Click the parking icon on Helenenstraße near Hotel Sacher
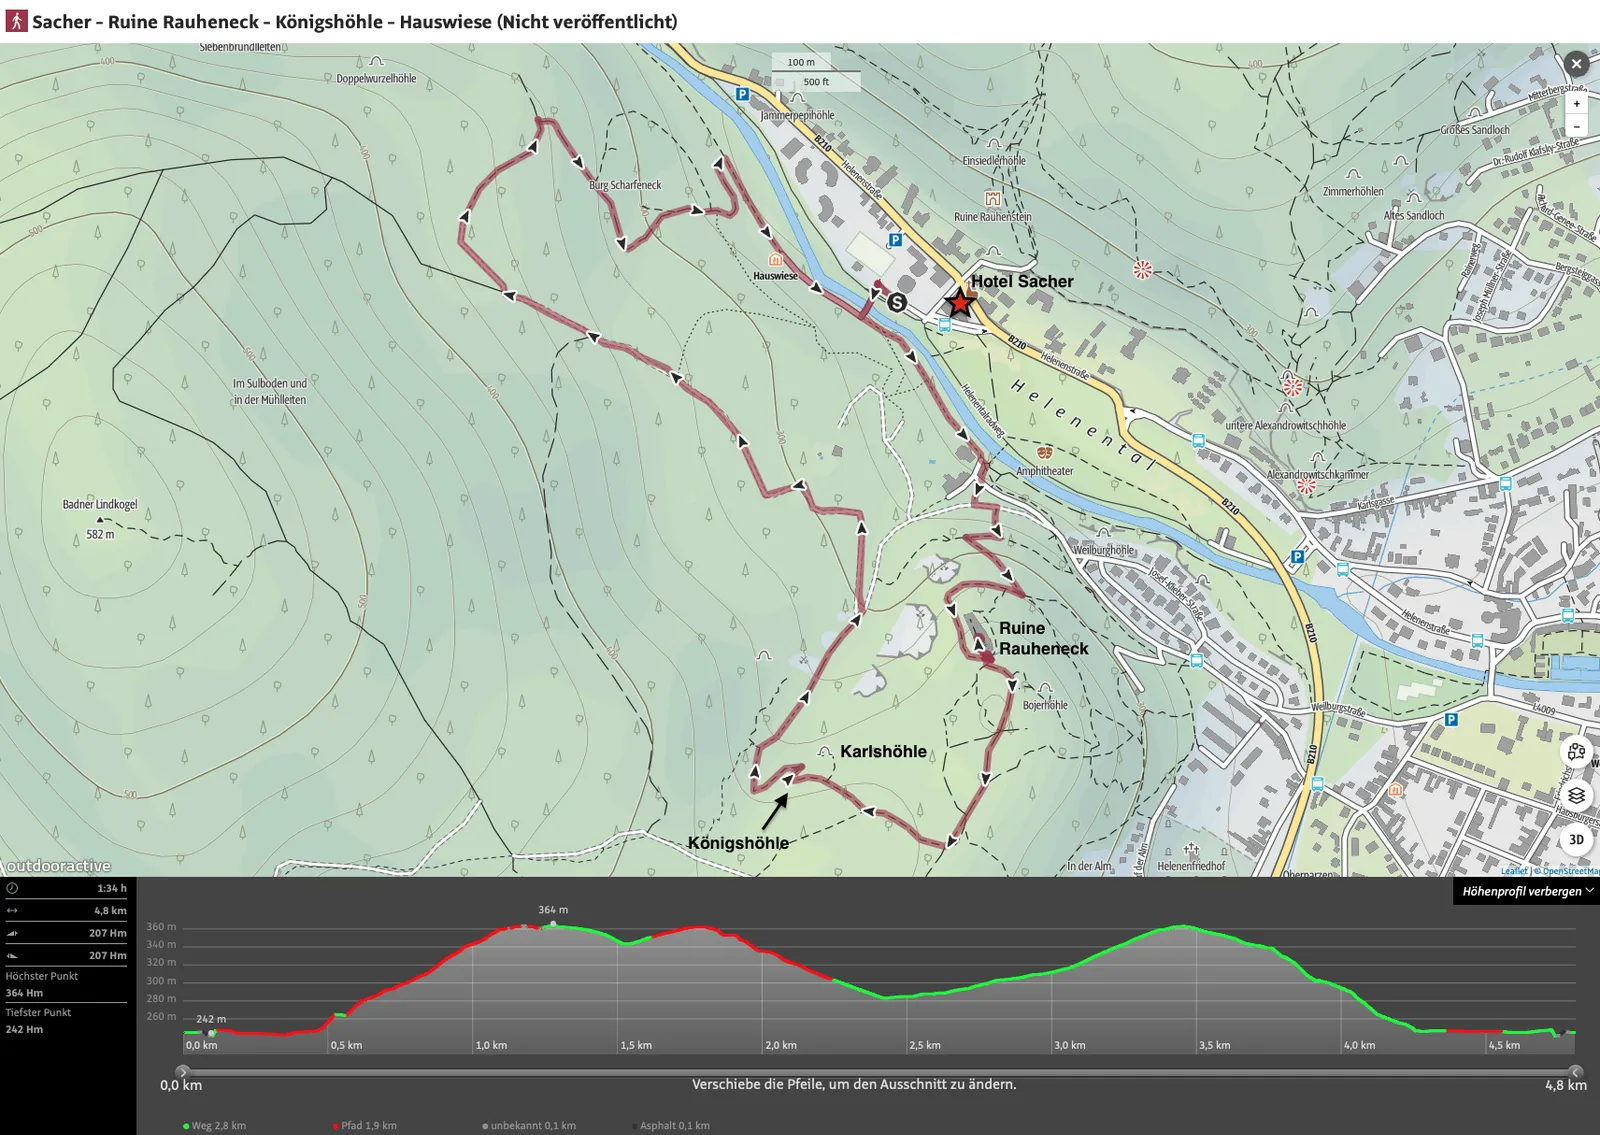This screenshot has height=1135, width=1600. click(x=895, y=240)
